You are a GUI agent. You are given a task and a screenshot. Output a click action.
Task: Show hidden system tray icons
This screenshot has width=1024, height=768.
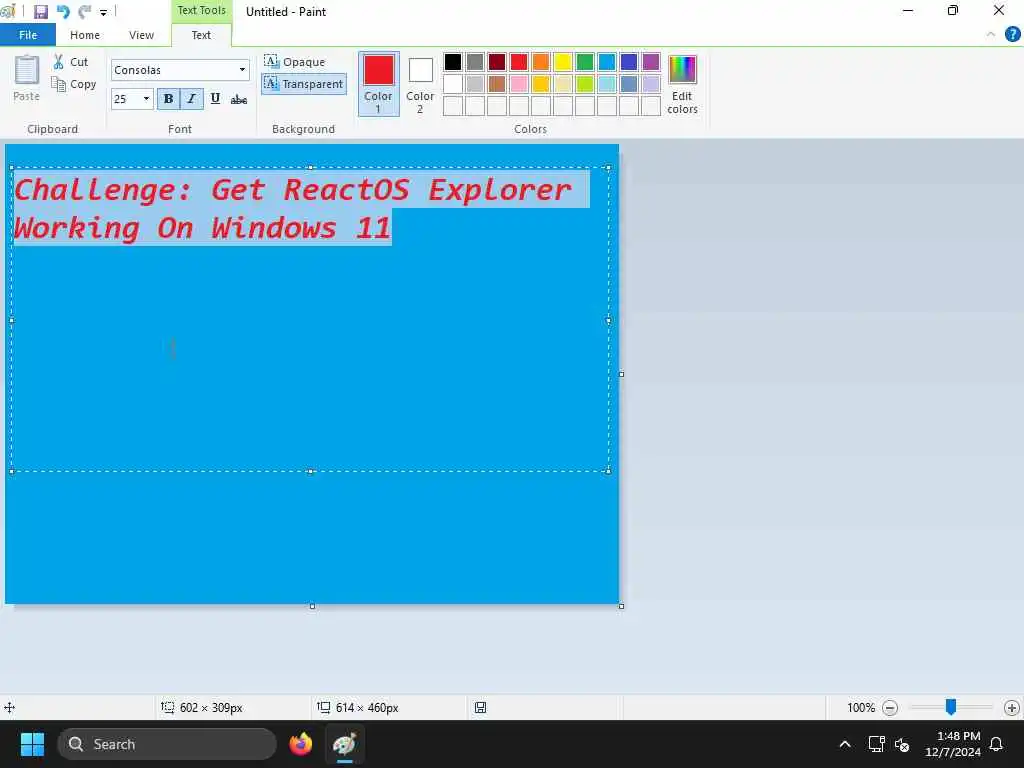[844, 744]
